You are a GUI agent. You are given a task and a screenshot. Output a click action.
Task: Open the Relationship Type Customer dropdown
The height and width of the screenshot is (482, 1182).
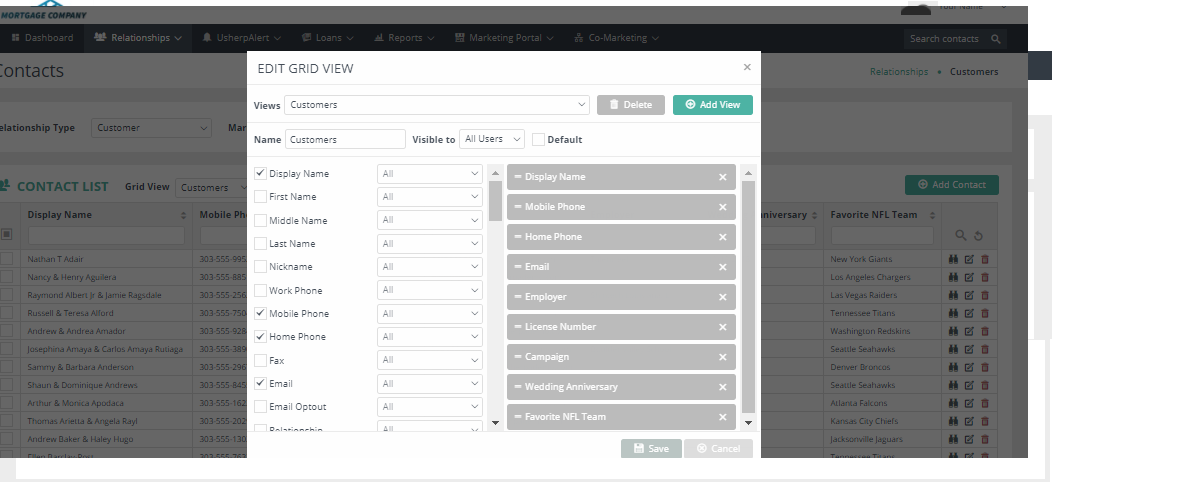[x=151, y=128]
